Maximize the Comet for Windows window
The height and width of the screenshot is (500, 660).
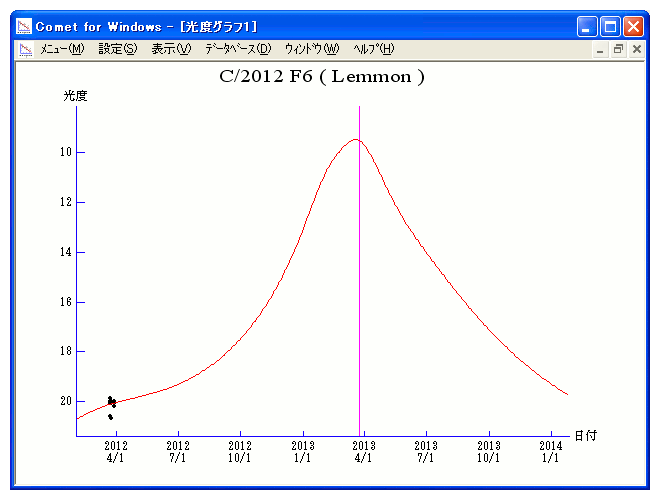click(x=610, y=27)
